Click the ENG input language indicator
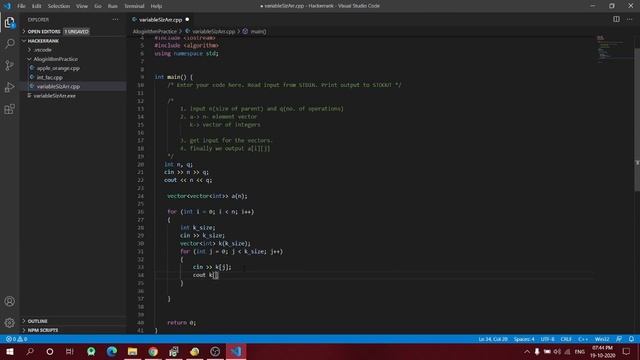Screen dimensions: 640x360 (580, 351)
